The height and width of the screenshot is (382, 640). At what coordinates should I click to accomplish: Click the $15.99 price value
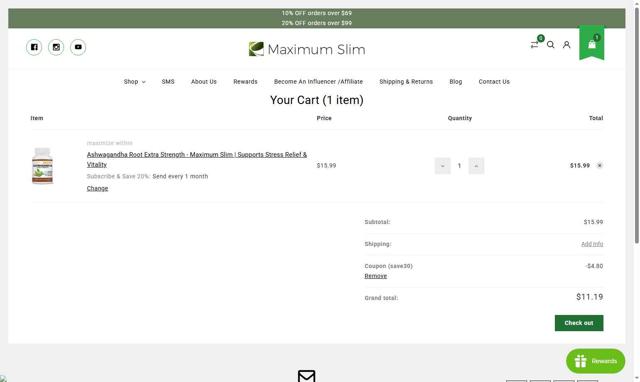(327, 165)
